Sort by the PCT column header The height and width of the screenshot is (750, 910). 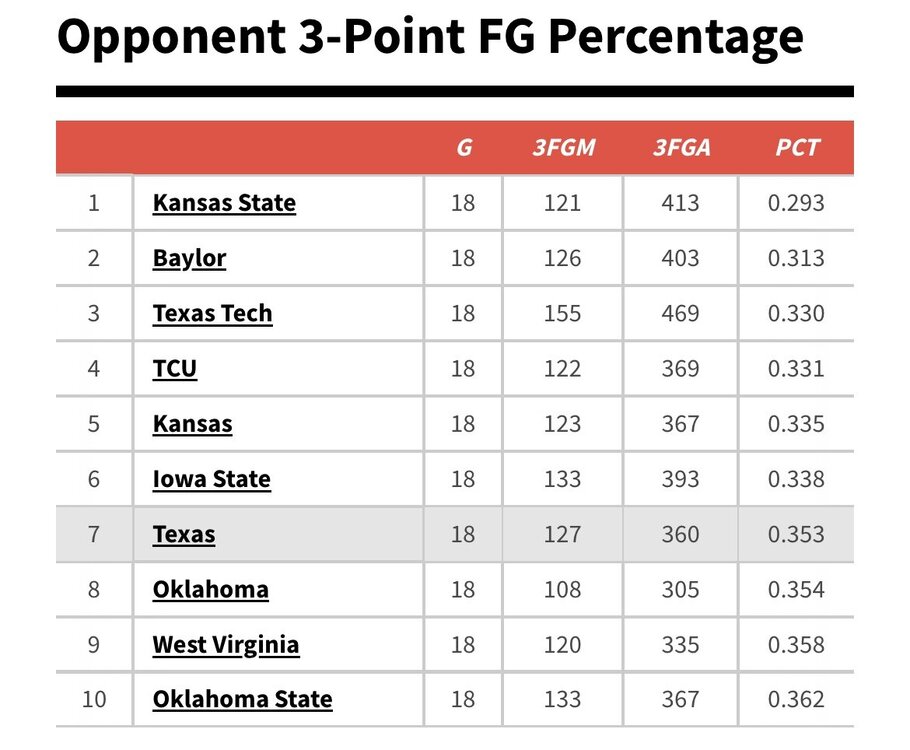point(797,148)
